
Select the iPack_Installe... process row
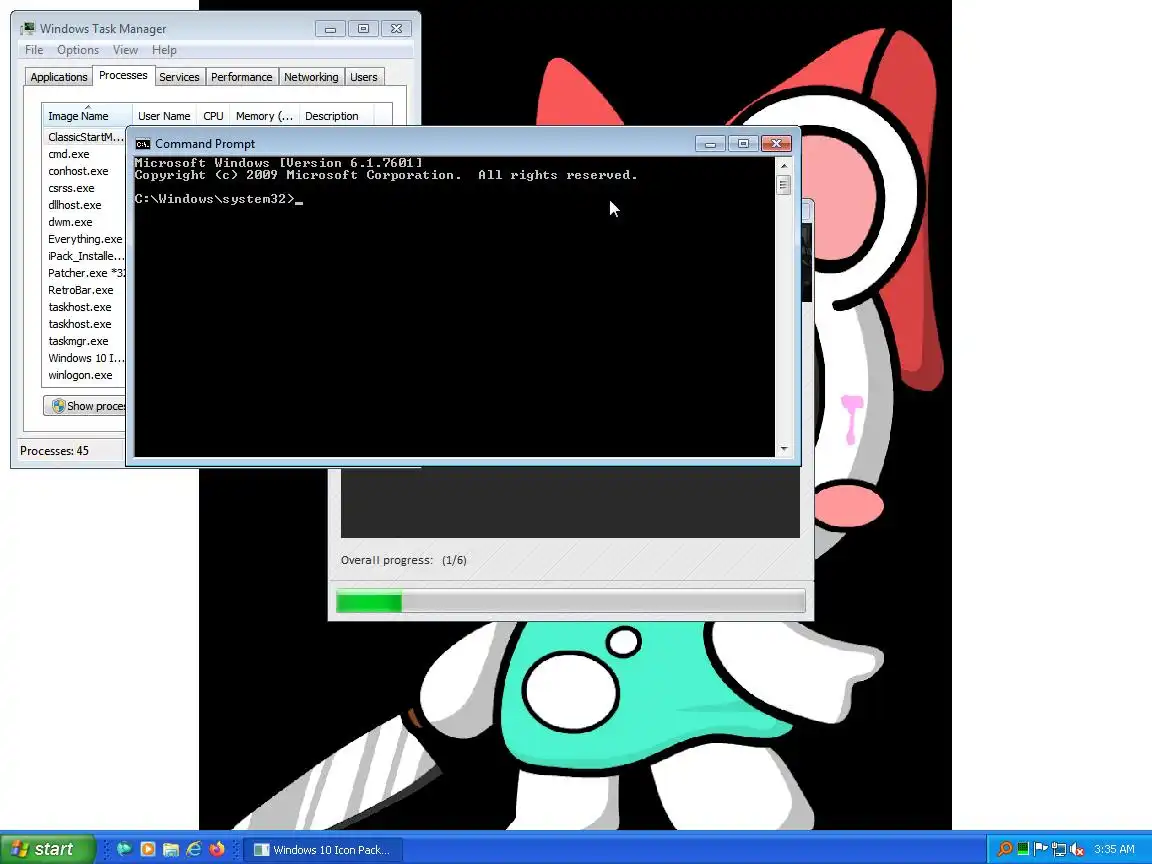point(84,256)
